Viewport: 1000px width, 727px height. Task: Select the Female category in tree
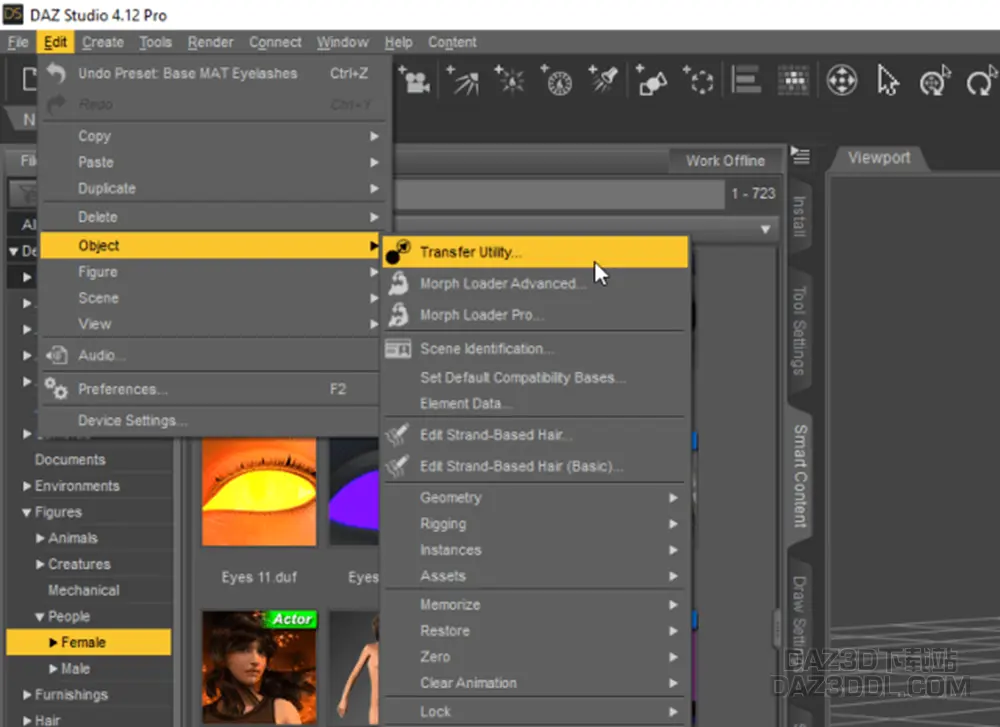89,642
